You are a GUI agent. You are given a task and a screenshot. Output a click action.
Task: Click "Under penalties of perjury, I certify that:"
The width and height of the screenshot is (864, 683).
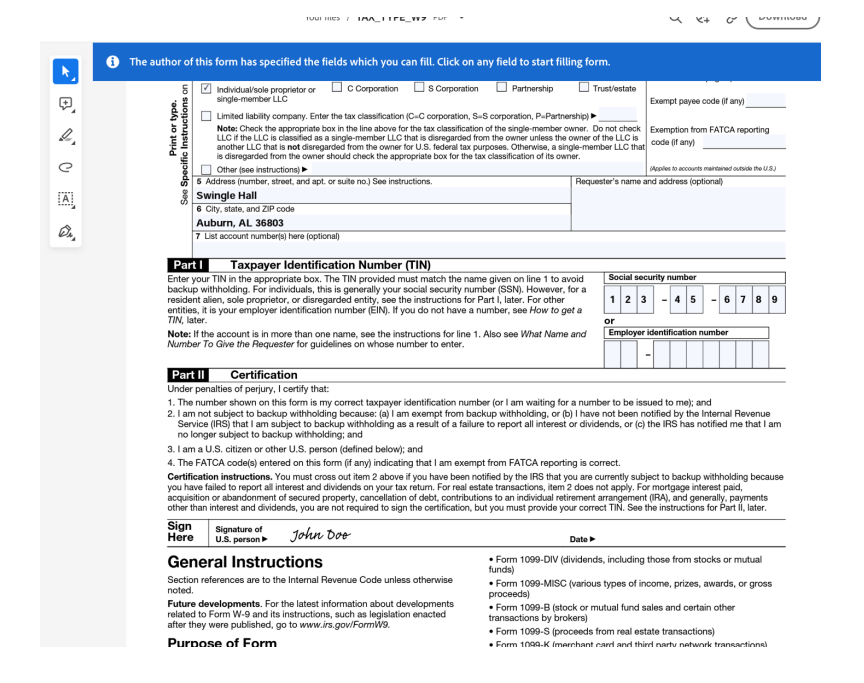pos(248,389)
